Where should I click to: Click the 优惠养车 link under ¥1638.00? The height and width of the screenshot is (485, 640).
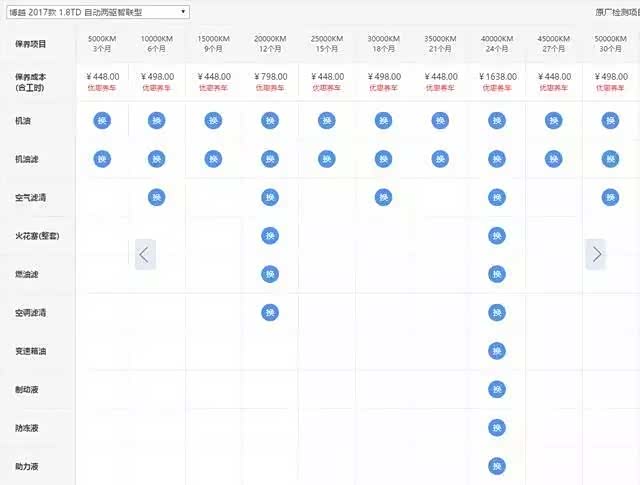pos(497,88)
